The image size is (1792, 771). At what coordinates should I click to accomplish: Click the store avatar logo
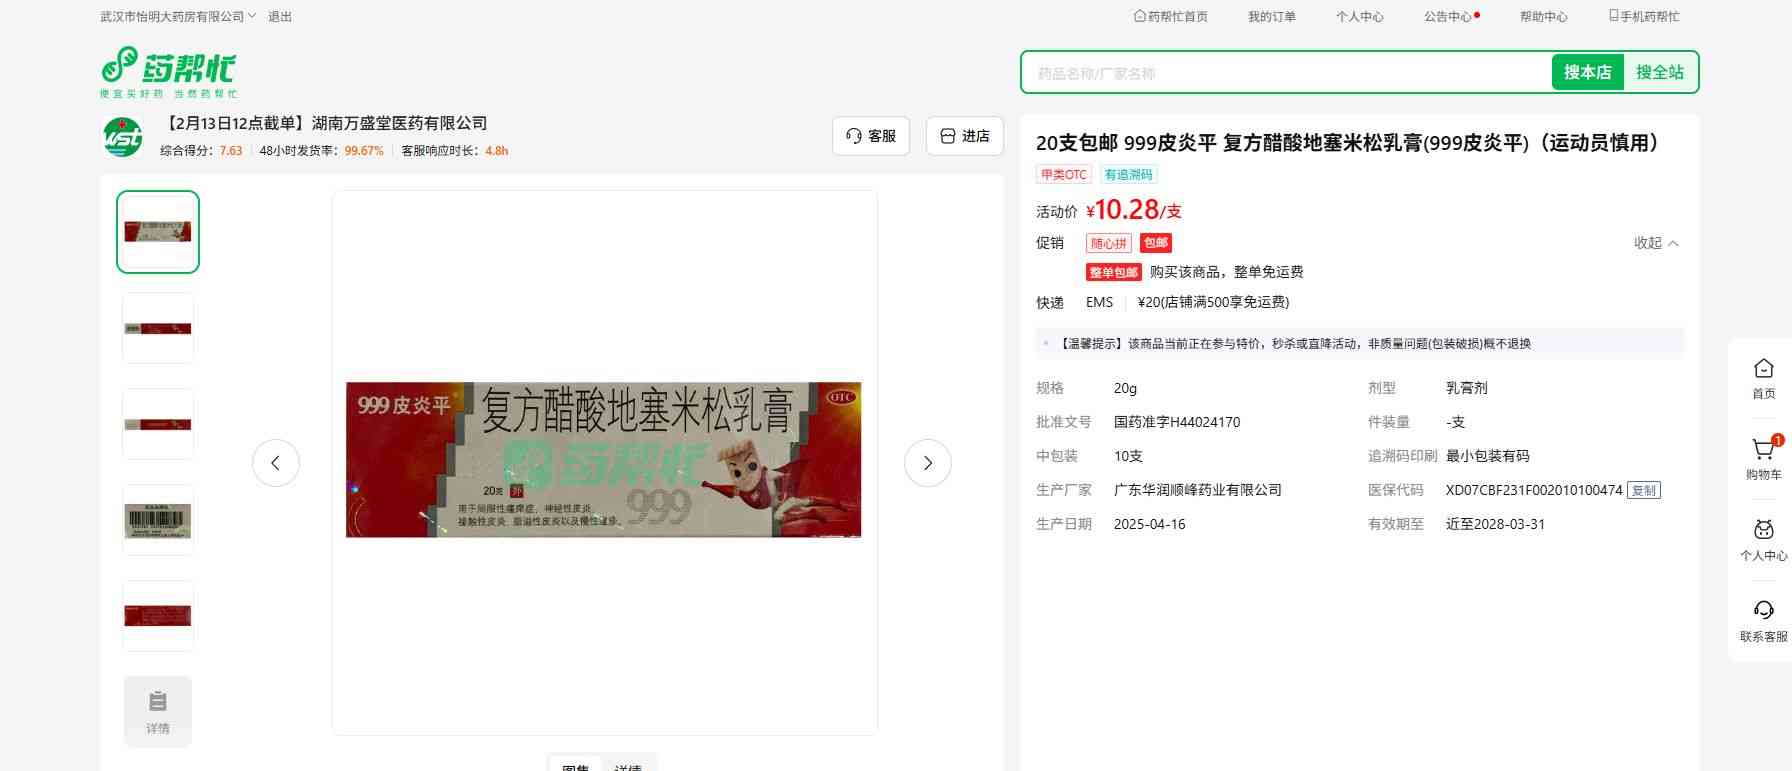coord(124,137)
